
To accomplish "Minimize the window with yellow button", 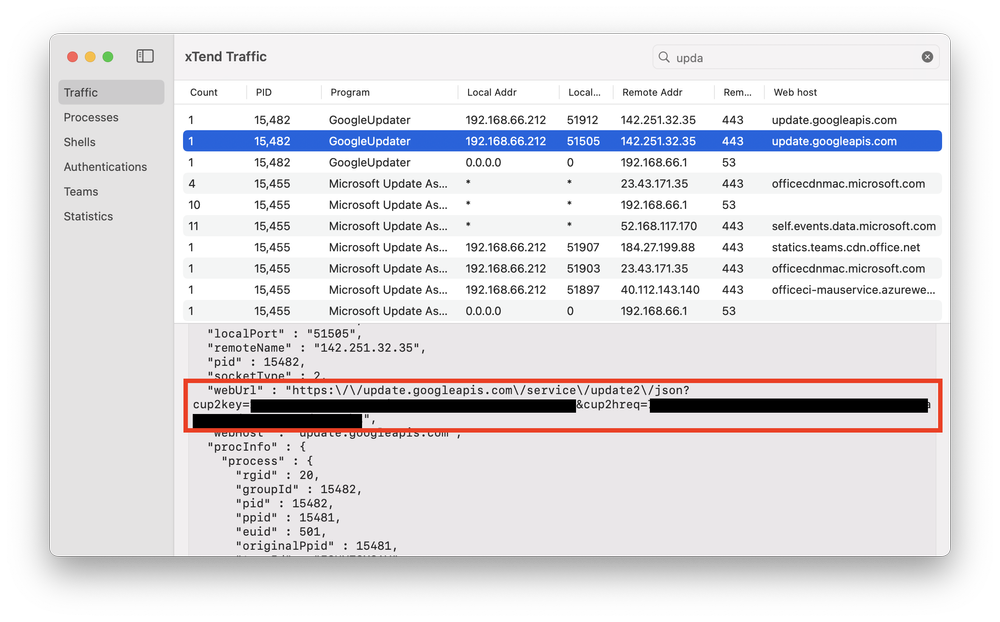I will click(x=91, y=57).
